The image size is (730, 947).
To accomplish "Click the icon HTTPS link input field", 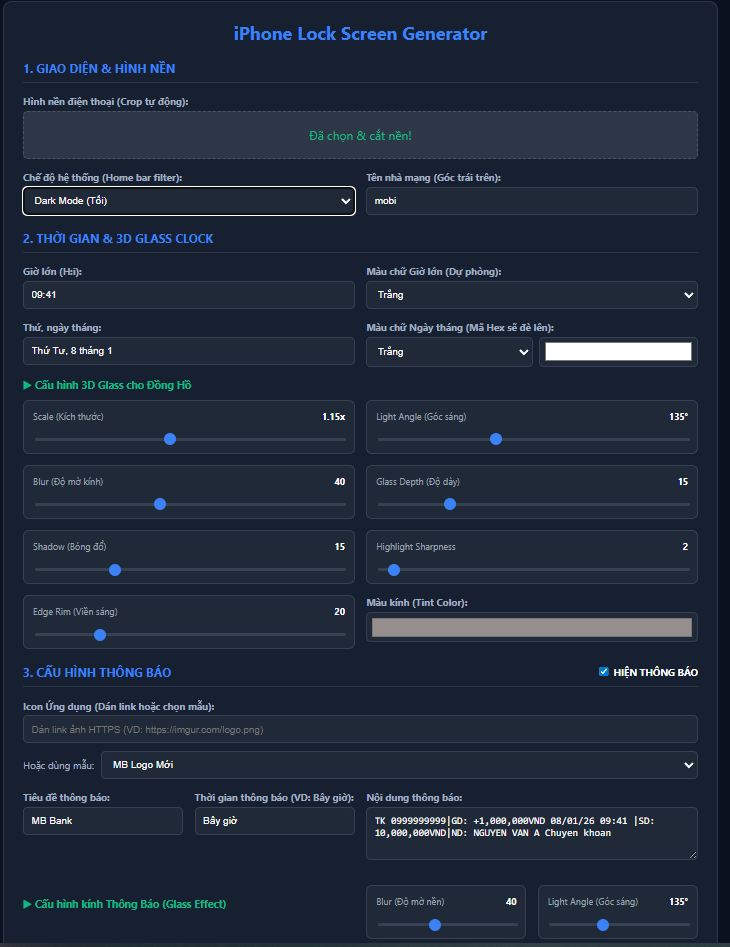I will coord(360,730).
